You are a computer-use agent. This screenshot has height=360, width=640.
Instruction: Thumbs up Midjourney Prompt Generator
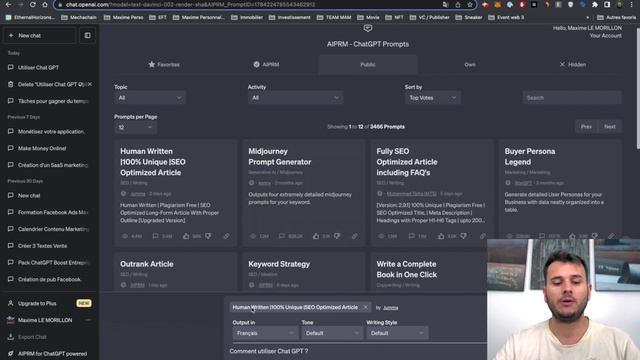coord(316,236)
